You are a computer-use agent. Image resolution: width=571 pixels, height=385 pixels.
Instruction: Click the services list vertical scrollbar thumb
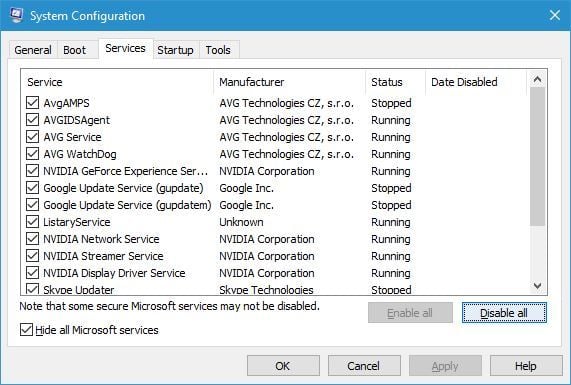537,157
